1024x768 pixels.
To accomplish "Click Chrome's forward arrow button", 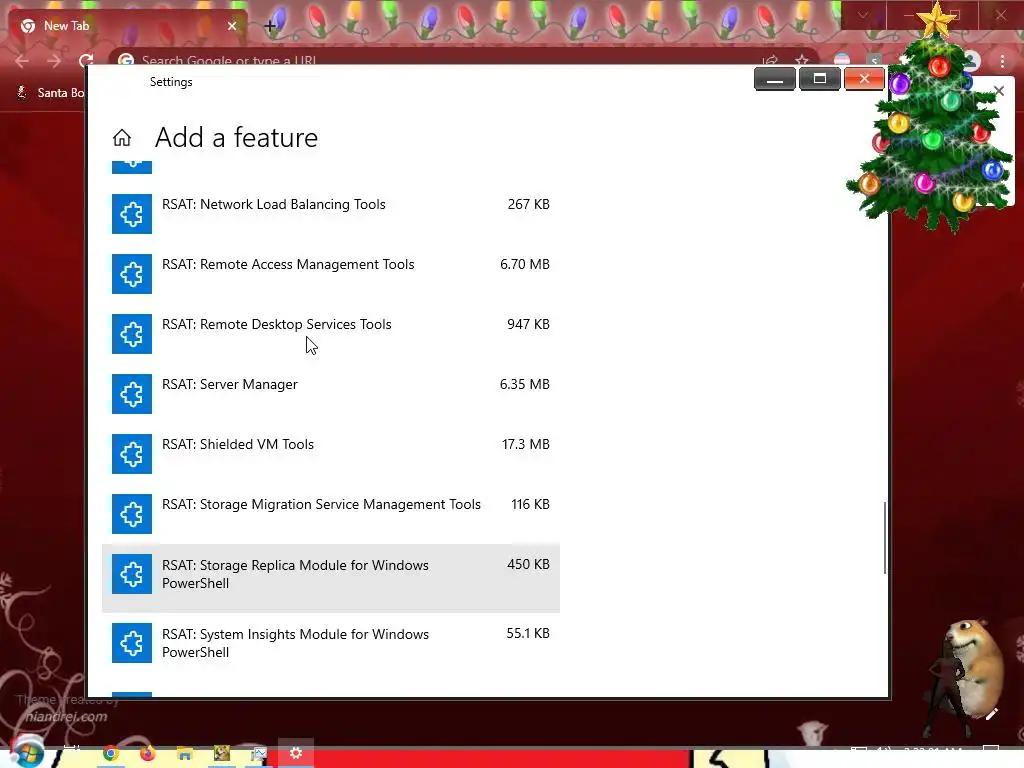I will [54, 61].
